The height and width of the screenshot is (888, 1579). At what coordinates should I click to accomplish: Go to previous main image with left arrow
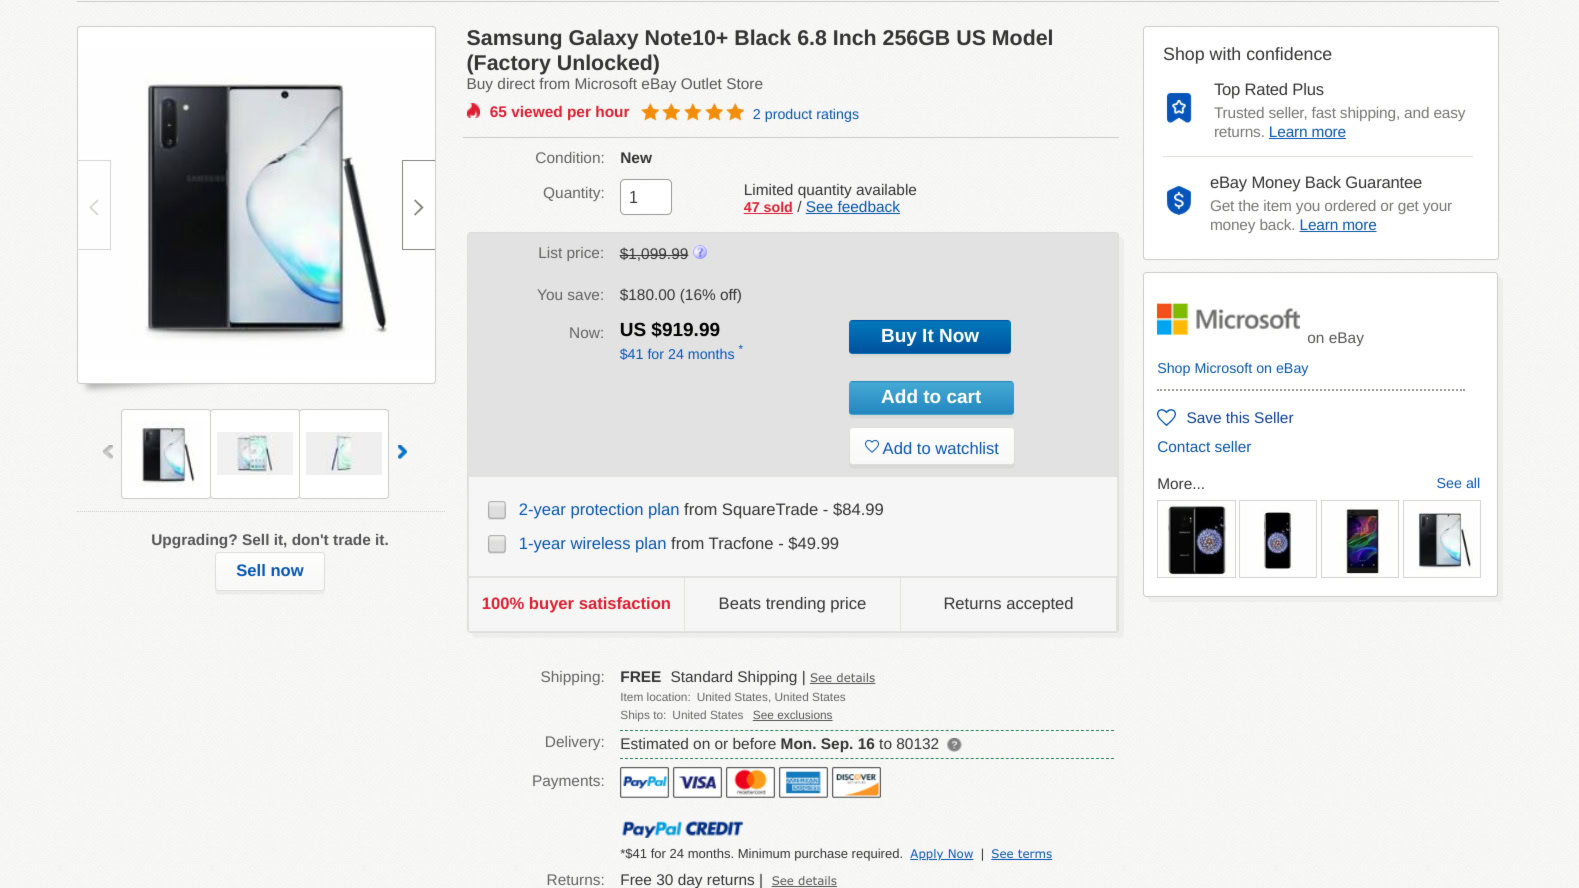[x=95, y=206]
